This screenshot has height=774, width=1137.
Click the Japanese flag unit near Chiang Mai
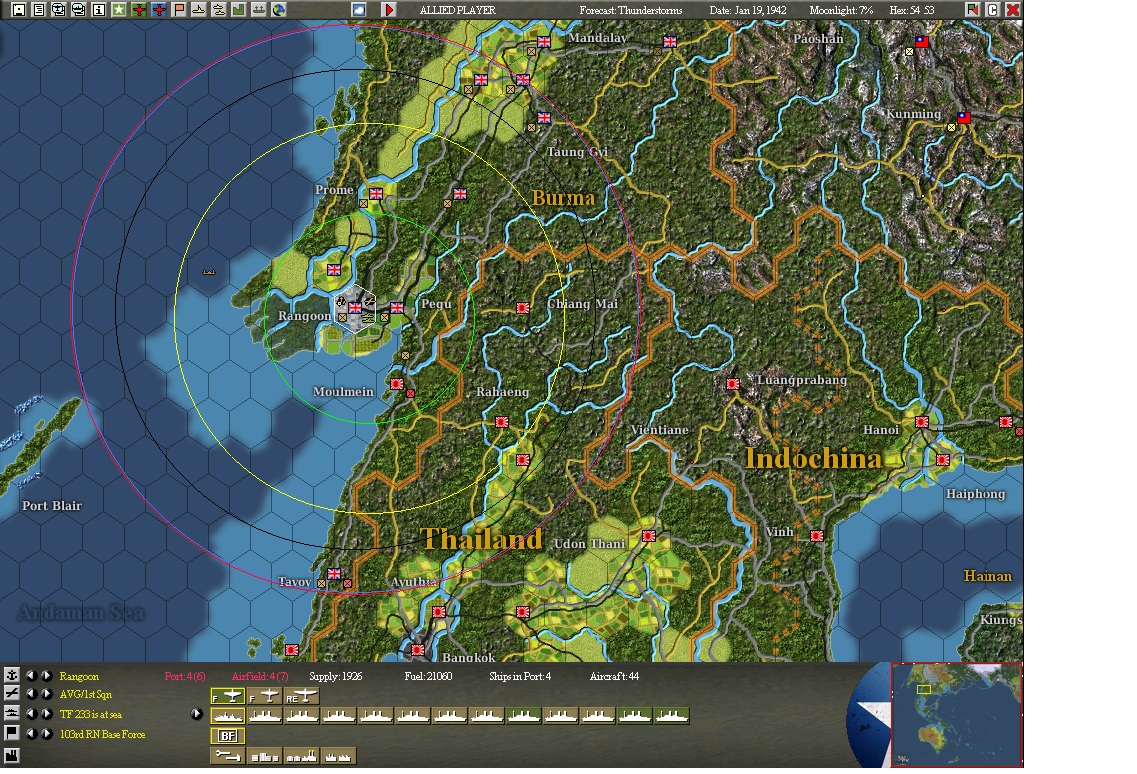point(523,308)
